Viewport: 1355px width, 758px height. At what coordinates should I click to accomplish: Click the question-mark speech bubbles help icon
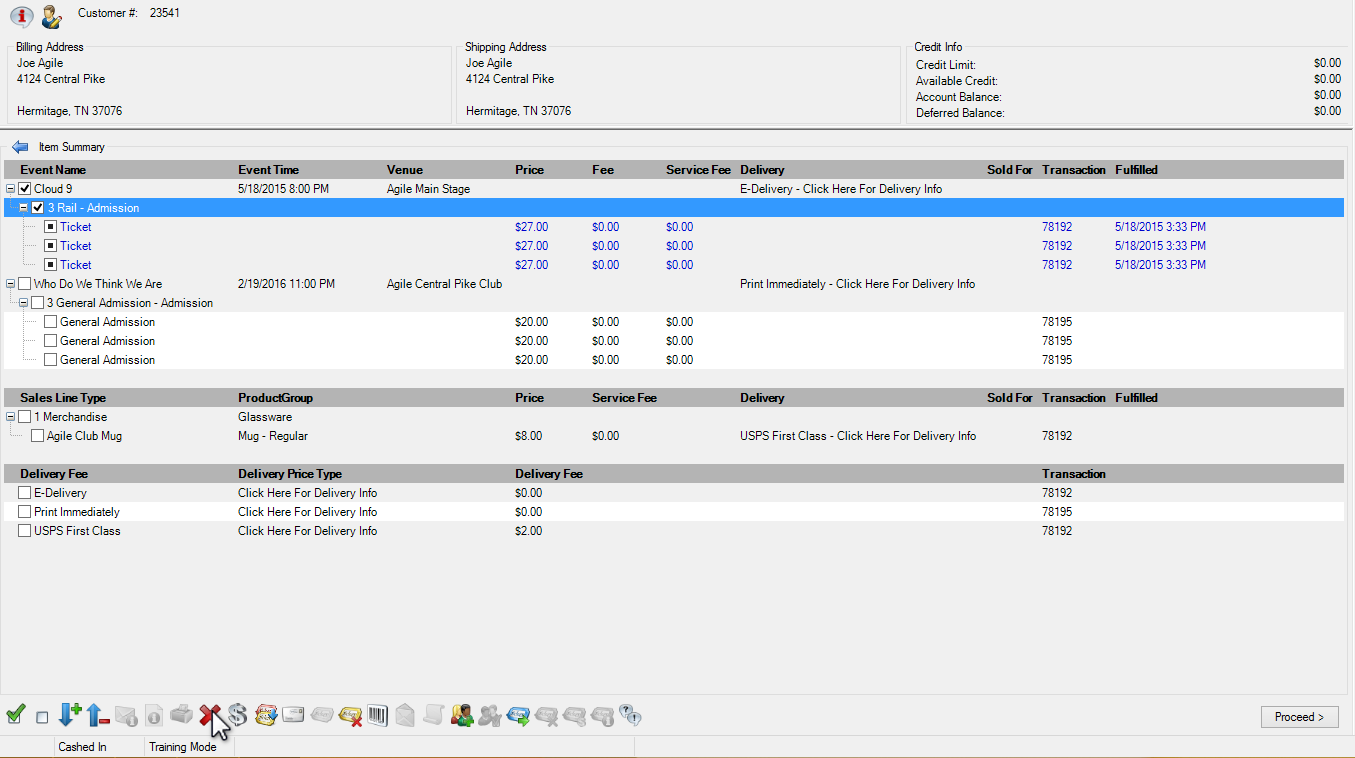pos(630,715)
